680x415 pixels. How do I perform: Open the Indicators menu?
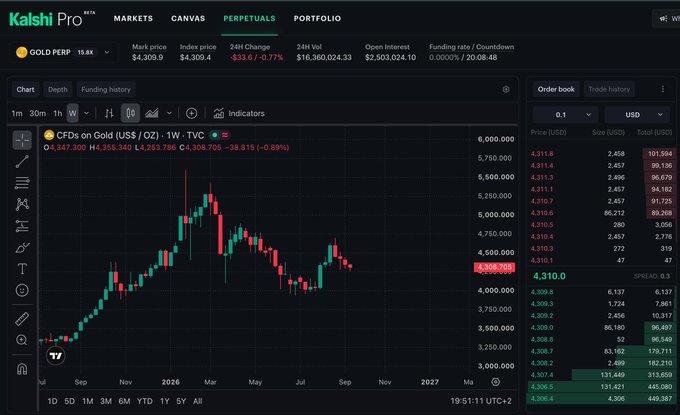[239, 113]
